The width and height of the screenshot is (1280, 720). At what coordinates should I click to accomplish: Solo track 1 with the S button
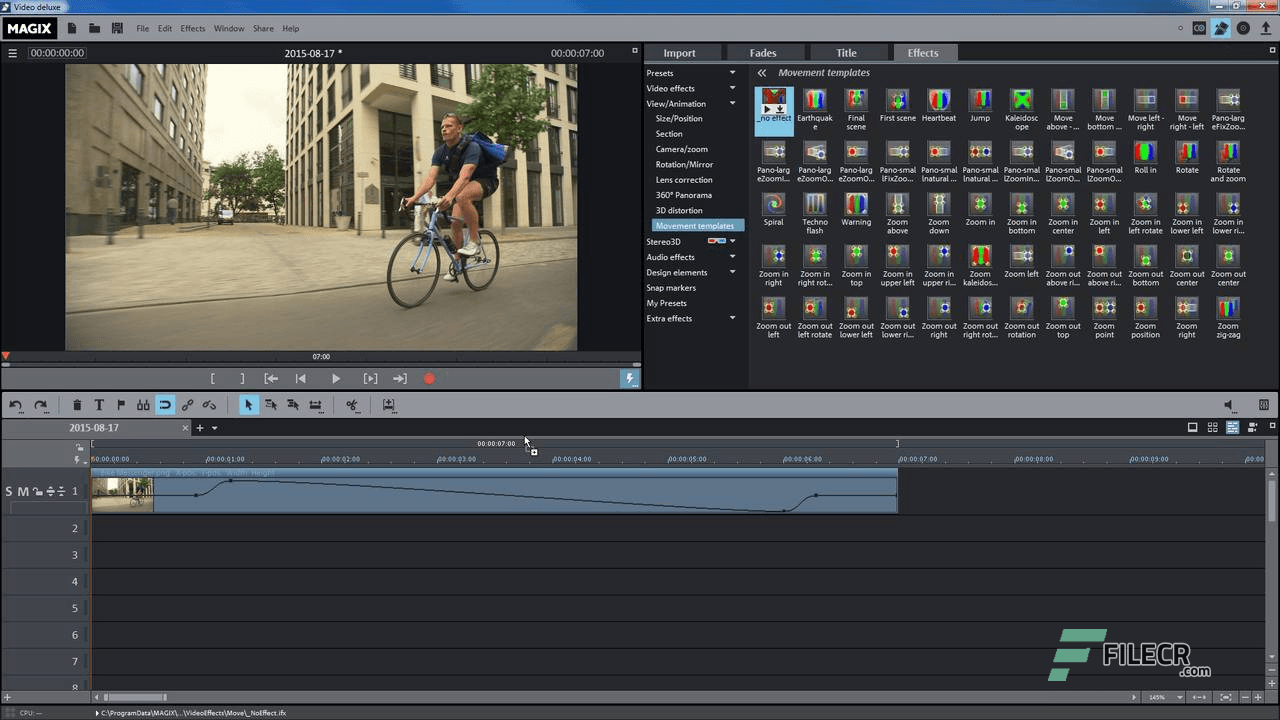[x=9, y=491]
